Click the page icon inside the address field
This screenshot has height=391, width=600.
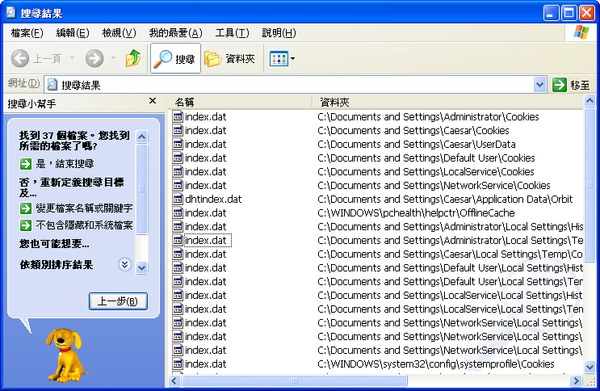pyautogui.click(x=52, y=85)
